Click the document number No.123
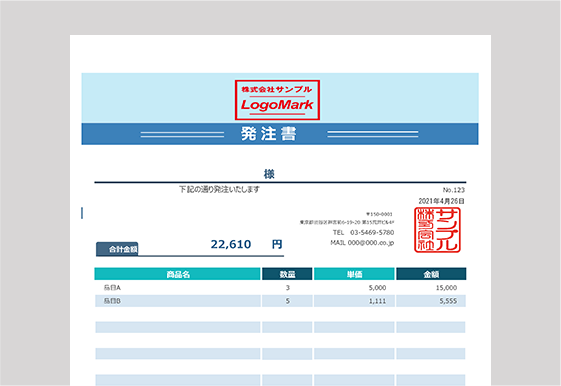Screen dimensions: 561x386 454,190
